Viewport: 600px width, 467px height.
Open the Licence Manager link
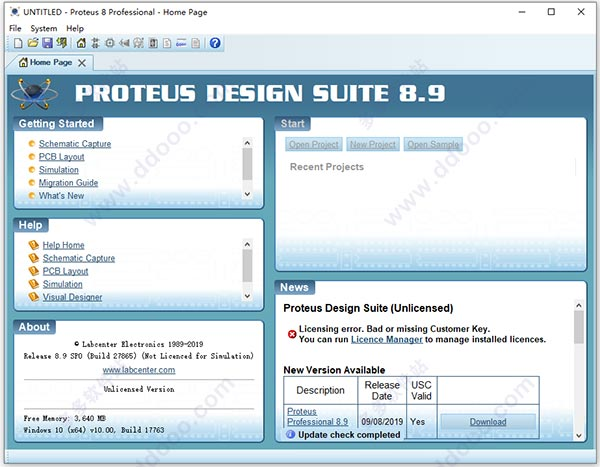coord(386,340)
